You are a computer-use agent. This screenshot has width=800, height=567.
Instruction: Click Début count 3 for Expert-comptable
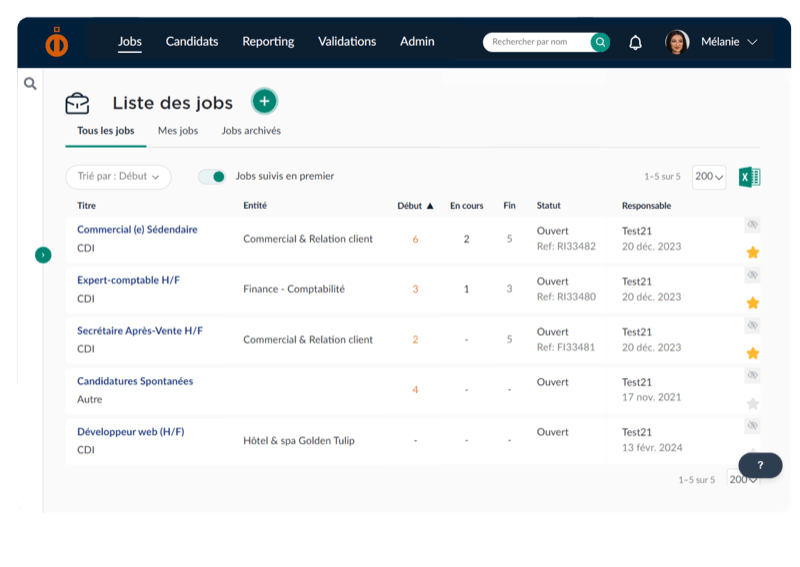point(415,289)
